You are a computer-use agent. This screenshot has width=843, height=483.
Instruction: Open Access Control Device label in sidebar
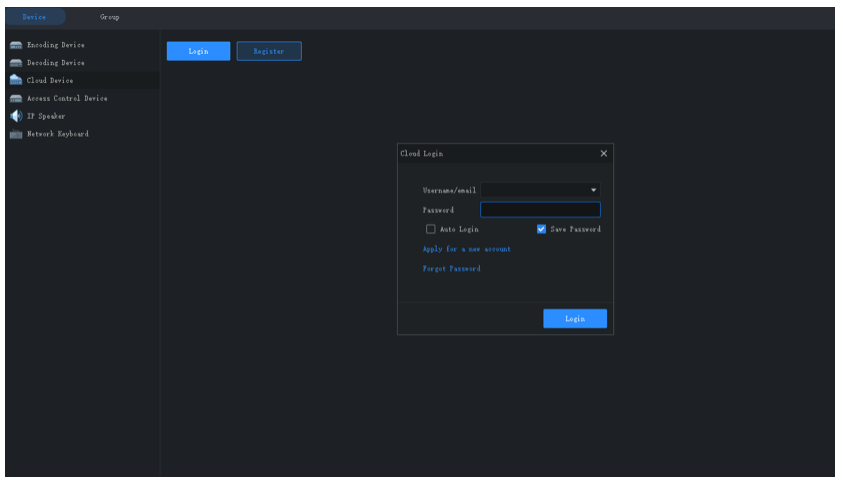67,98
